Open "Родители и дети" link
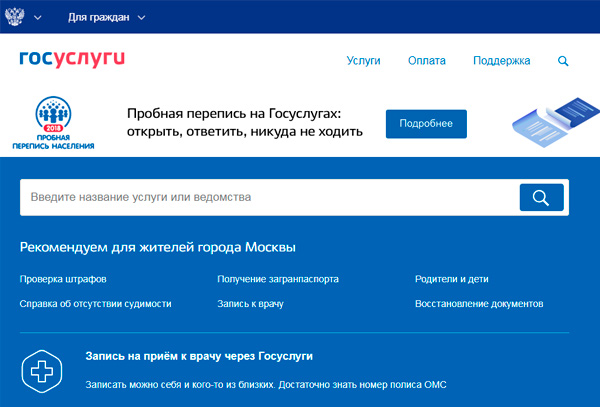 tap(454, 279)
